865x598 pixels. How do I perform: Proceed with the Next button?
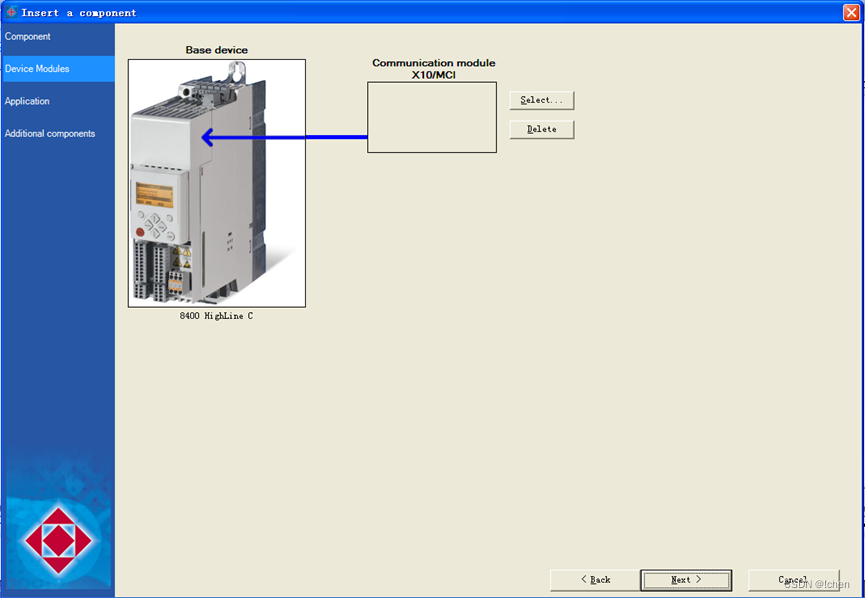(686, 580)
